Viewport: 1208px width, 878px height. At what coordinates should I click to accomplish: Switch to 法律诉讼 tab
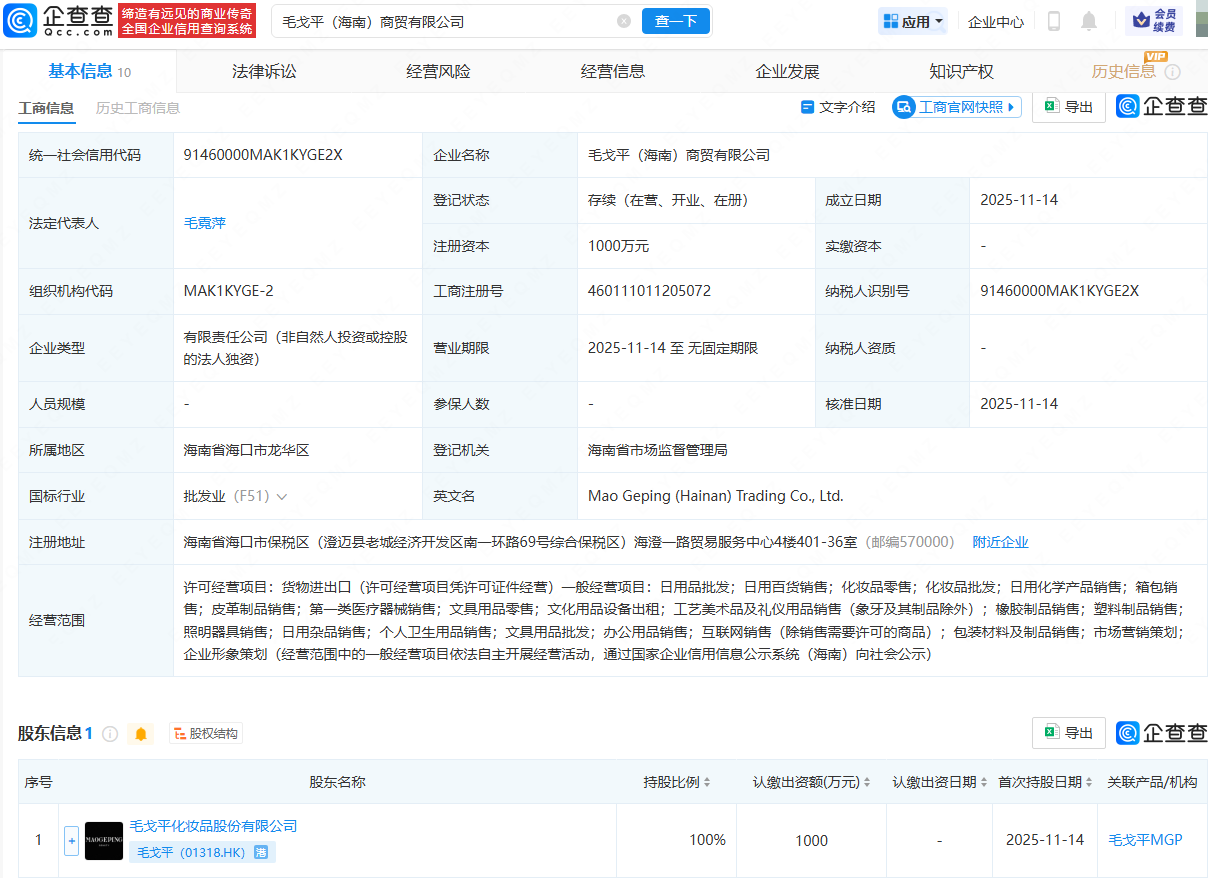(x=264, y=72)
